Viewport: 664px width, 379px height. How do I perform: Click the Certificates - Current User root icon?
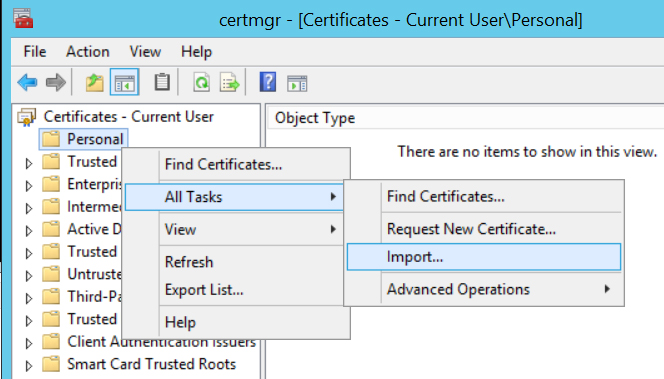(27, 117)
